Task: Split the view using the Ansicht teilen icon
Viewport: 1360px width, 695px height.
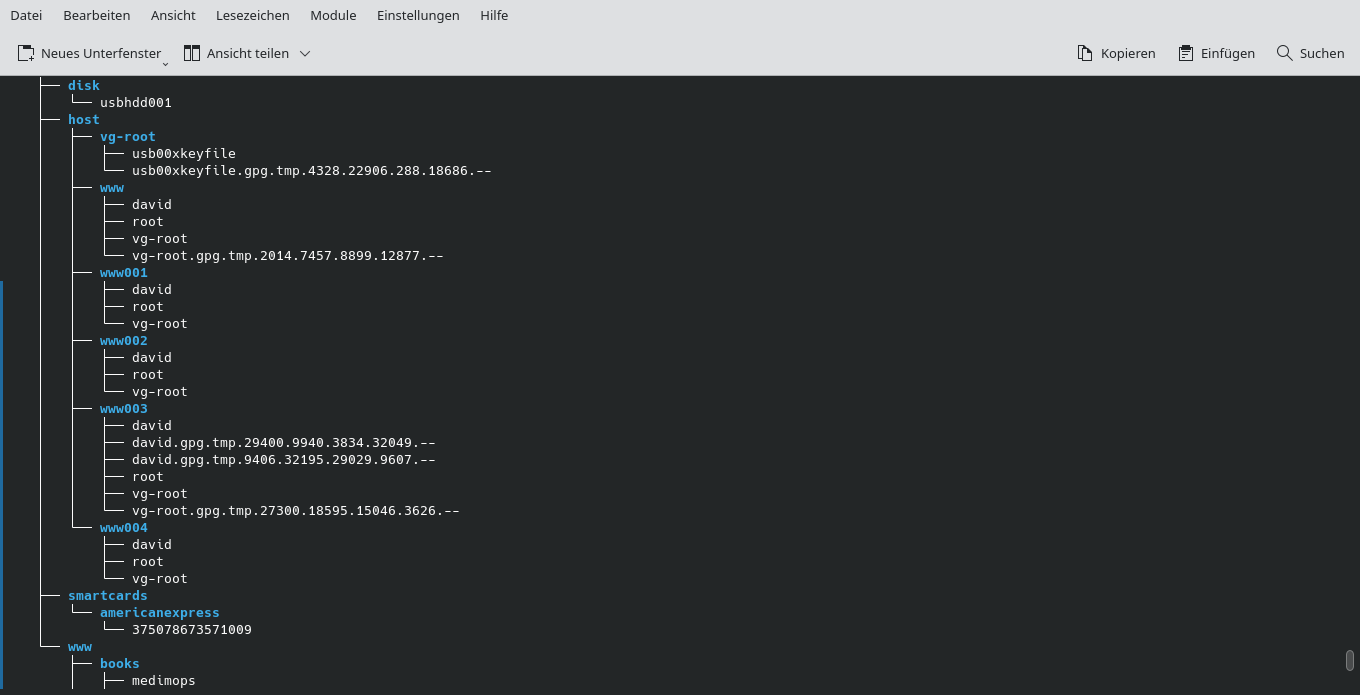Action: 190,53
